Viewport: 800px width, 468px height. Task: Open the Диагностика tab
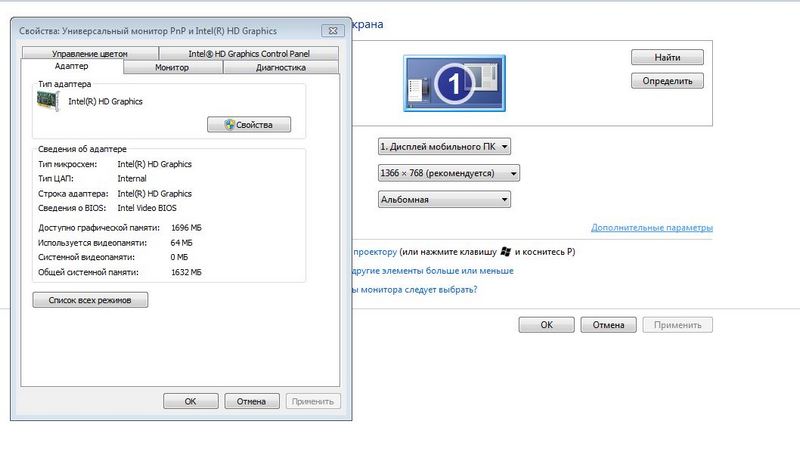click(x=281, y=67)
